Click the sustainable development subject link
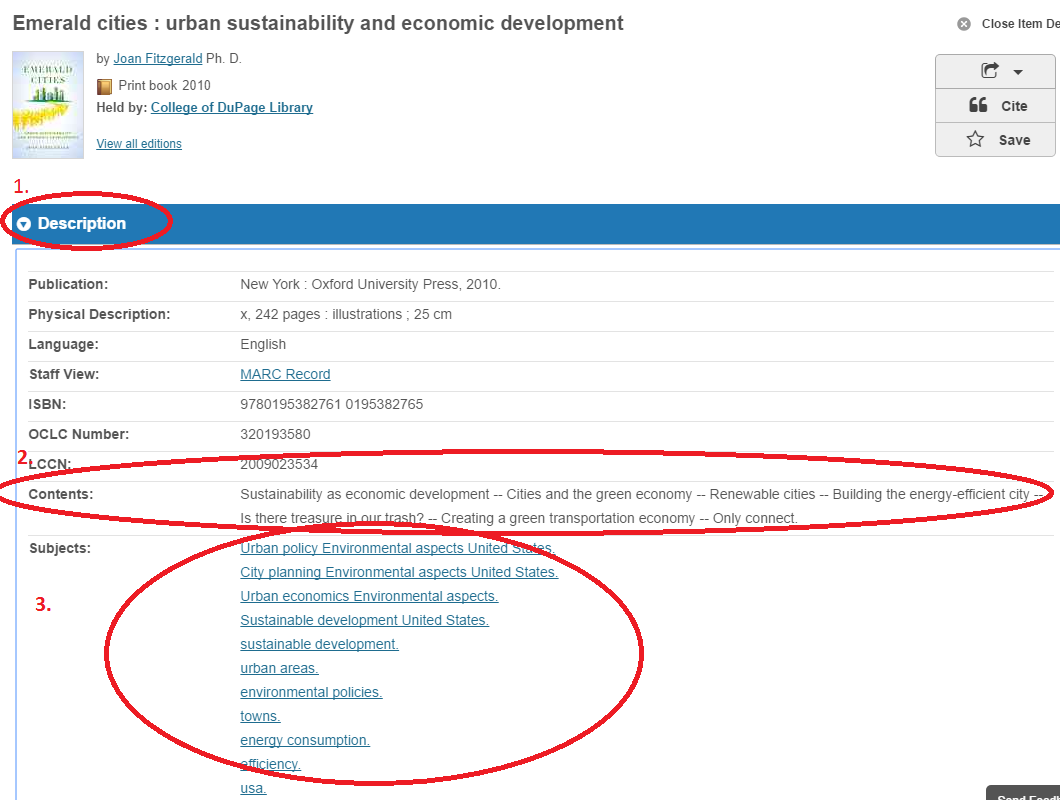 319,644
